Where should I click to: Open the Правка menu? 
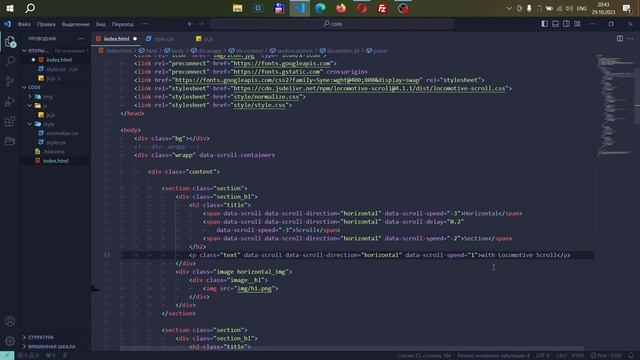(46, 24)
